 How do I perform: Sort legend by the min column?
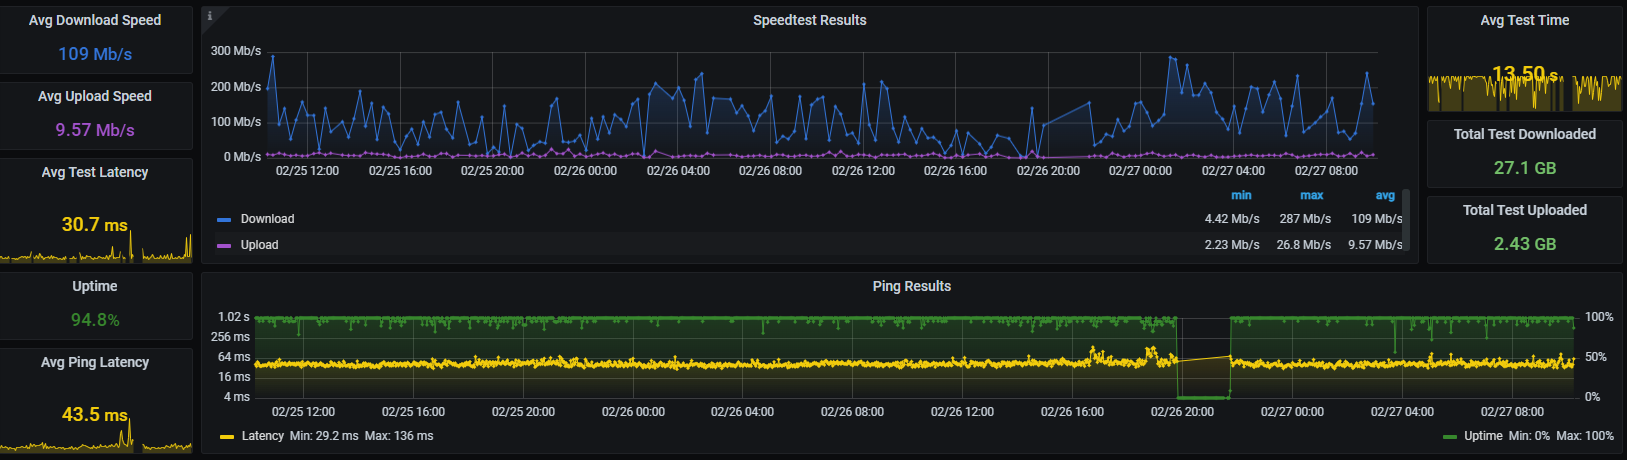[x=1241, y=196]
